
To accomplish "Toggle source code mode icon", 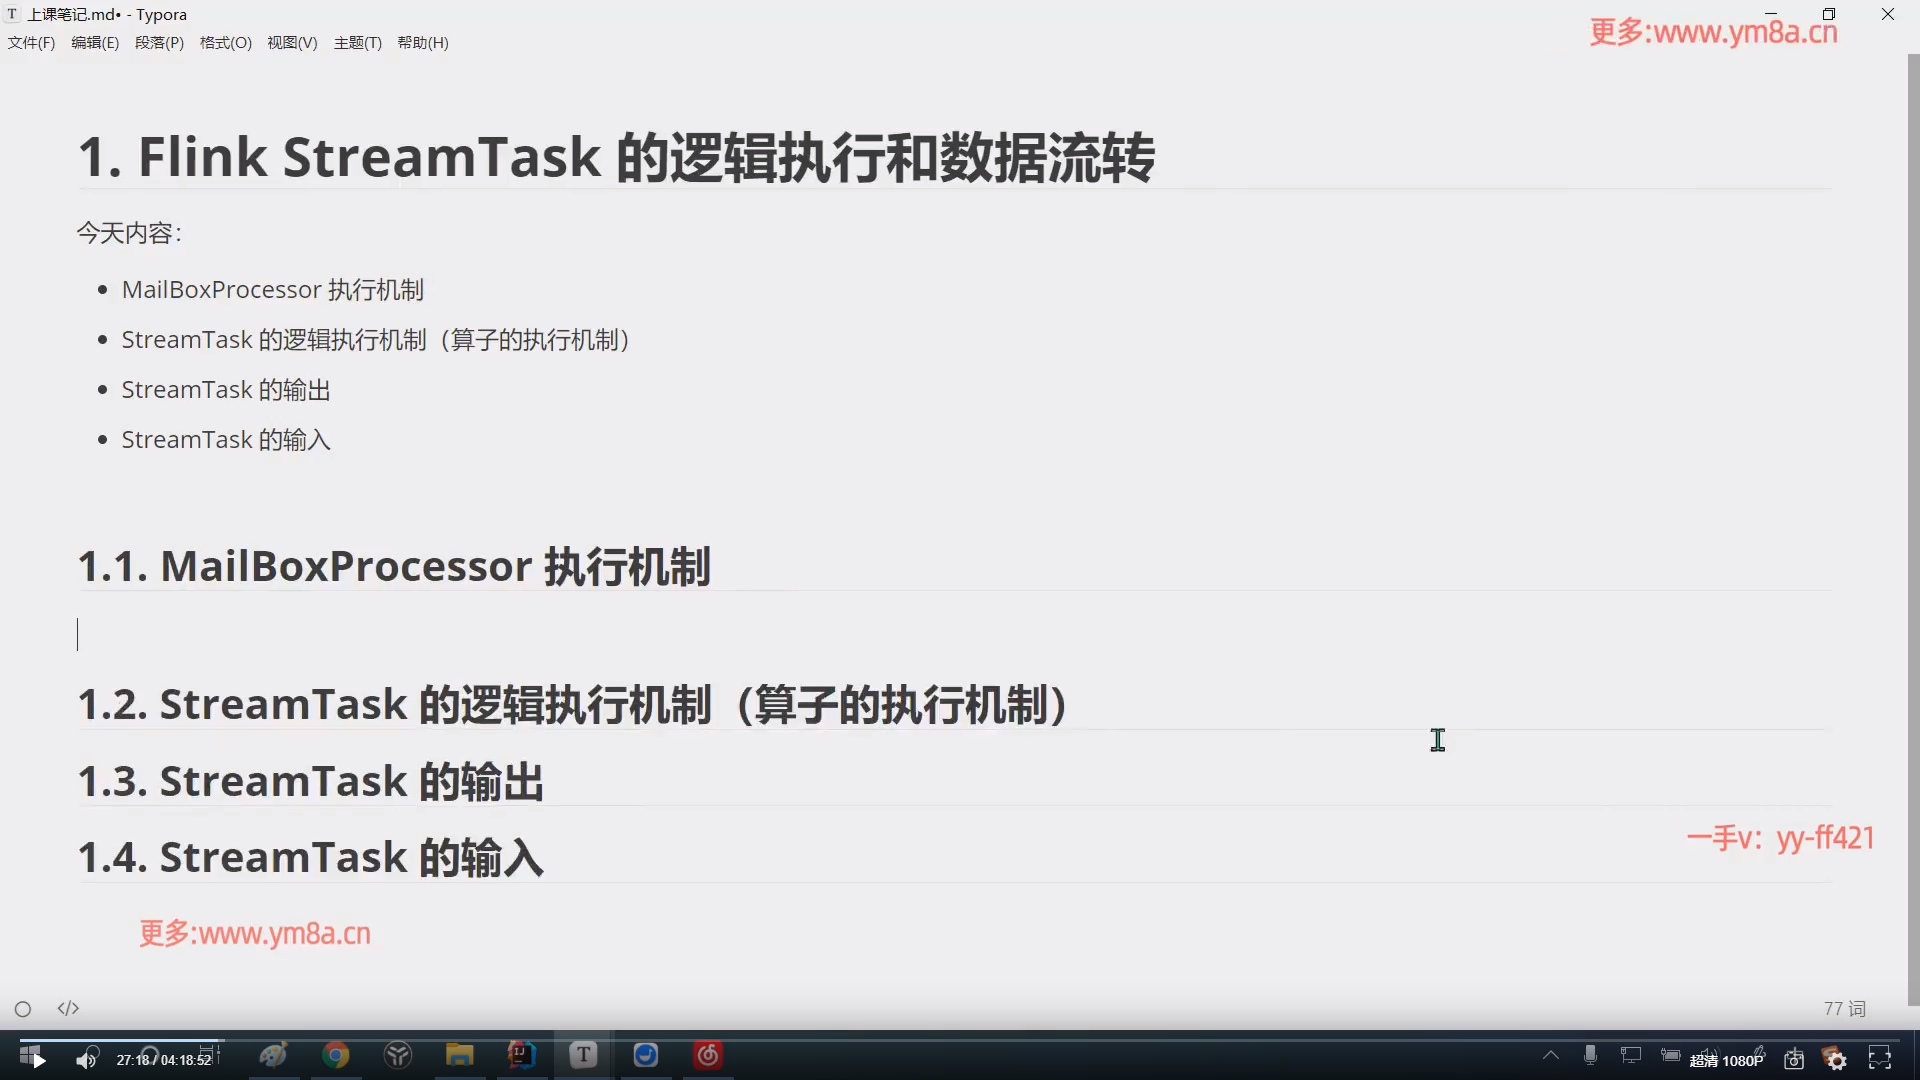I will coord(68,1009).
